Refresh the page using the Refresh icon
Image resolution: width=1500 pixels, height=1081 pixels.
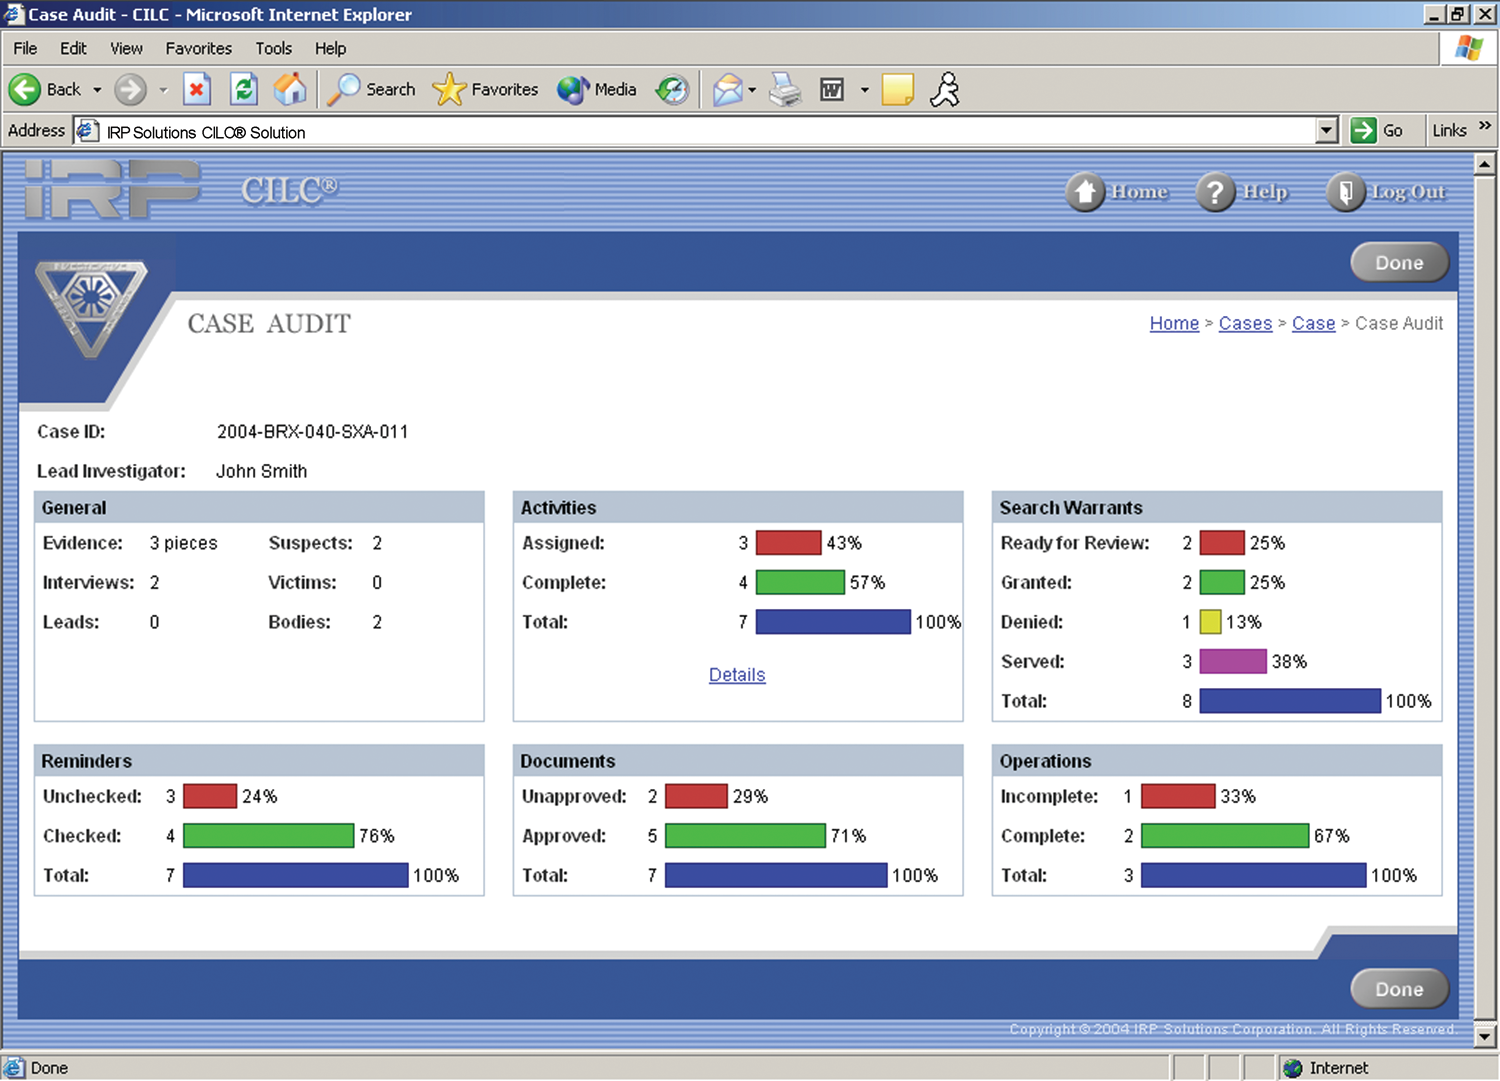243,90
